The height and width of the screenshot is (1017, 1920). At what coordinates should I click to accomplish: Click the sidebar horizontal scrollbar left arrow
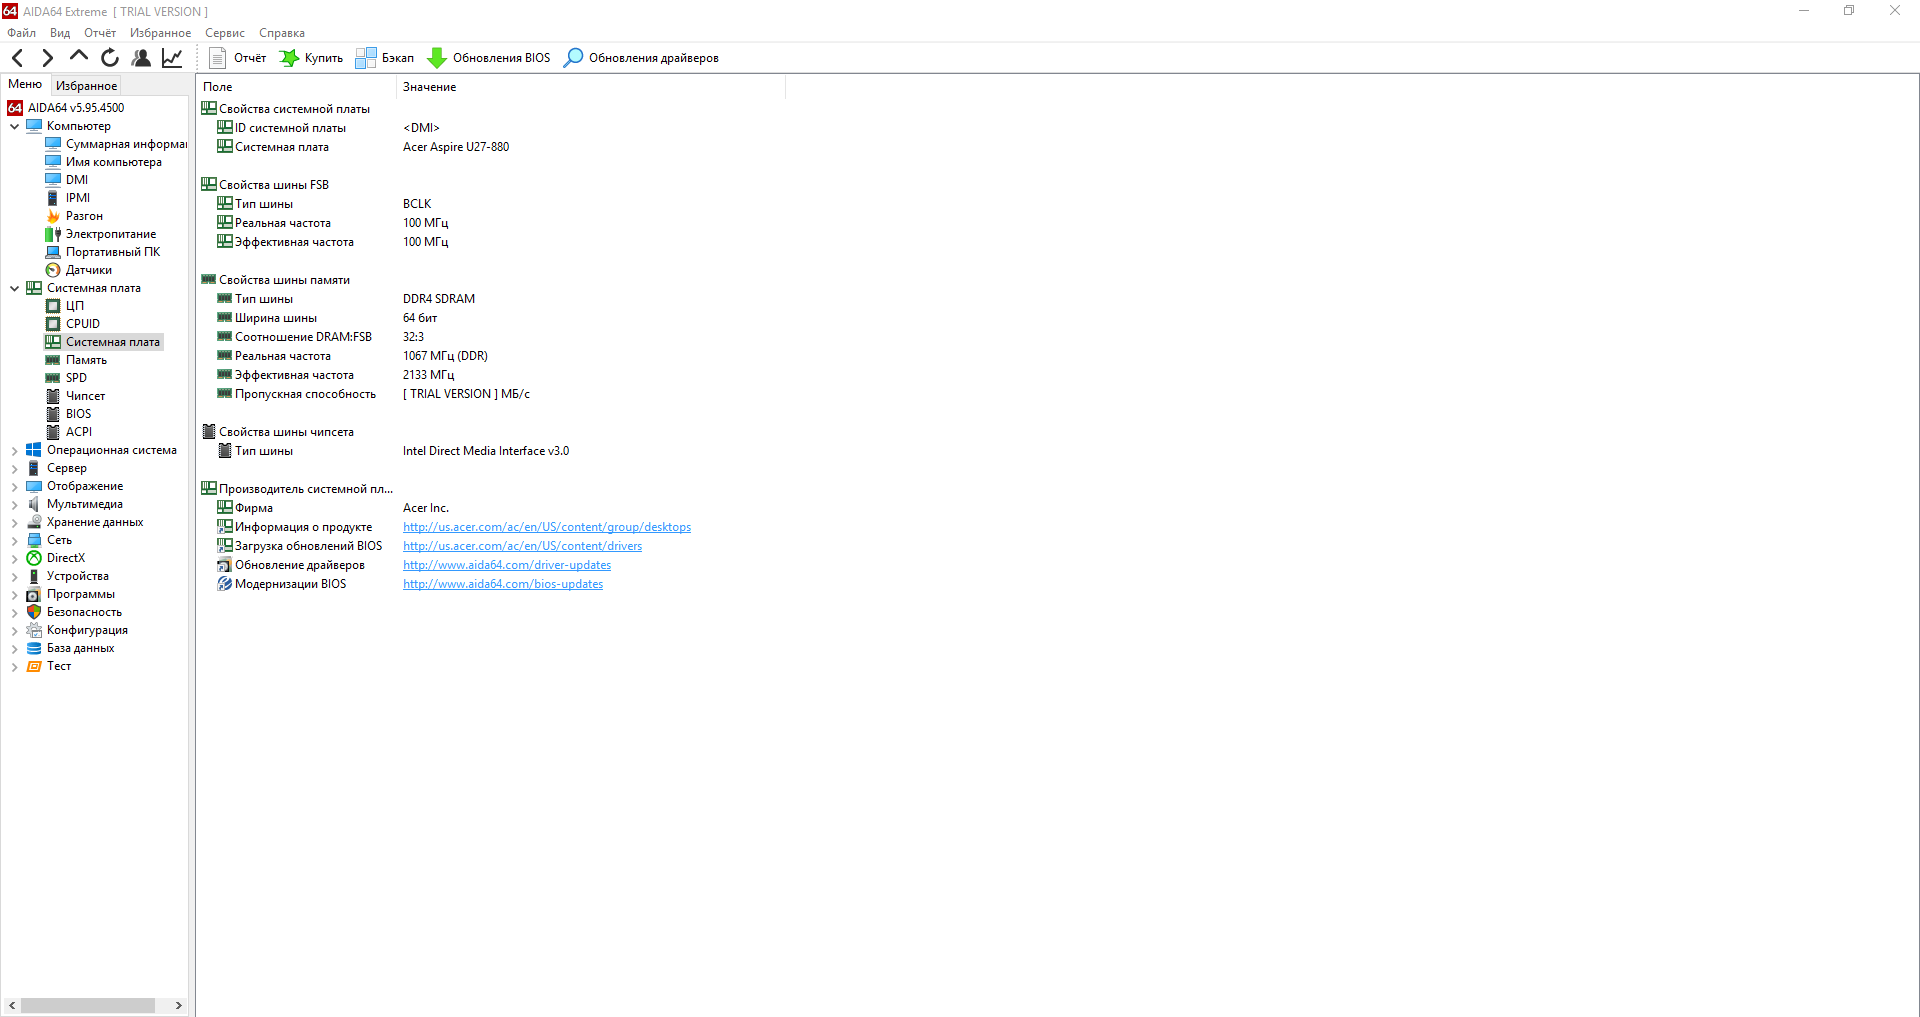point(12,1005)
